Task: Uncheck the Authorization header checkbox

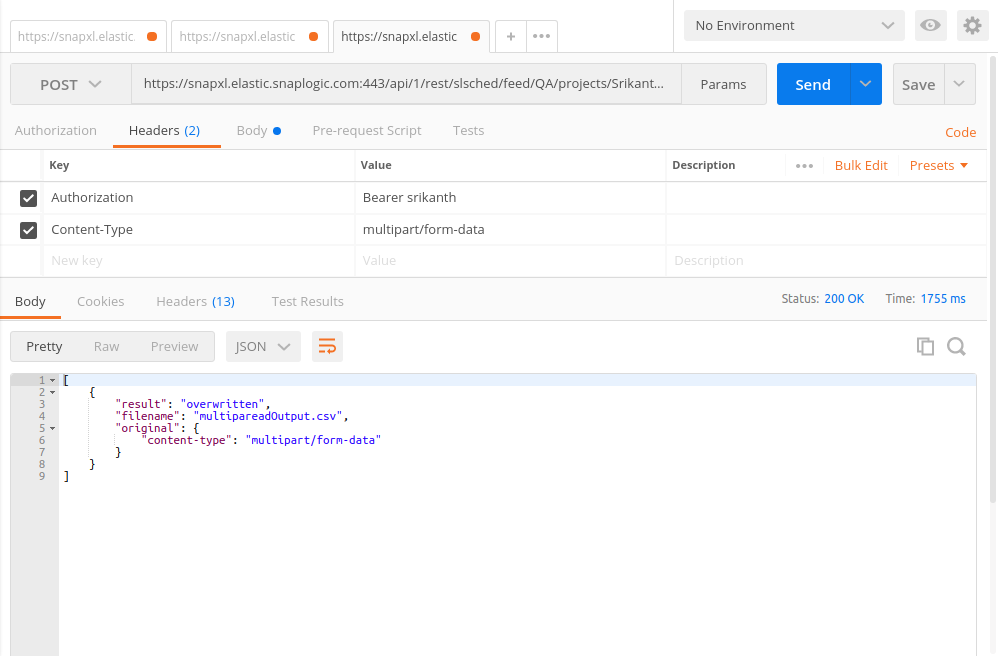Action: [29, 198]
